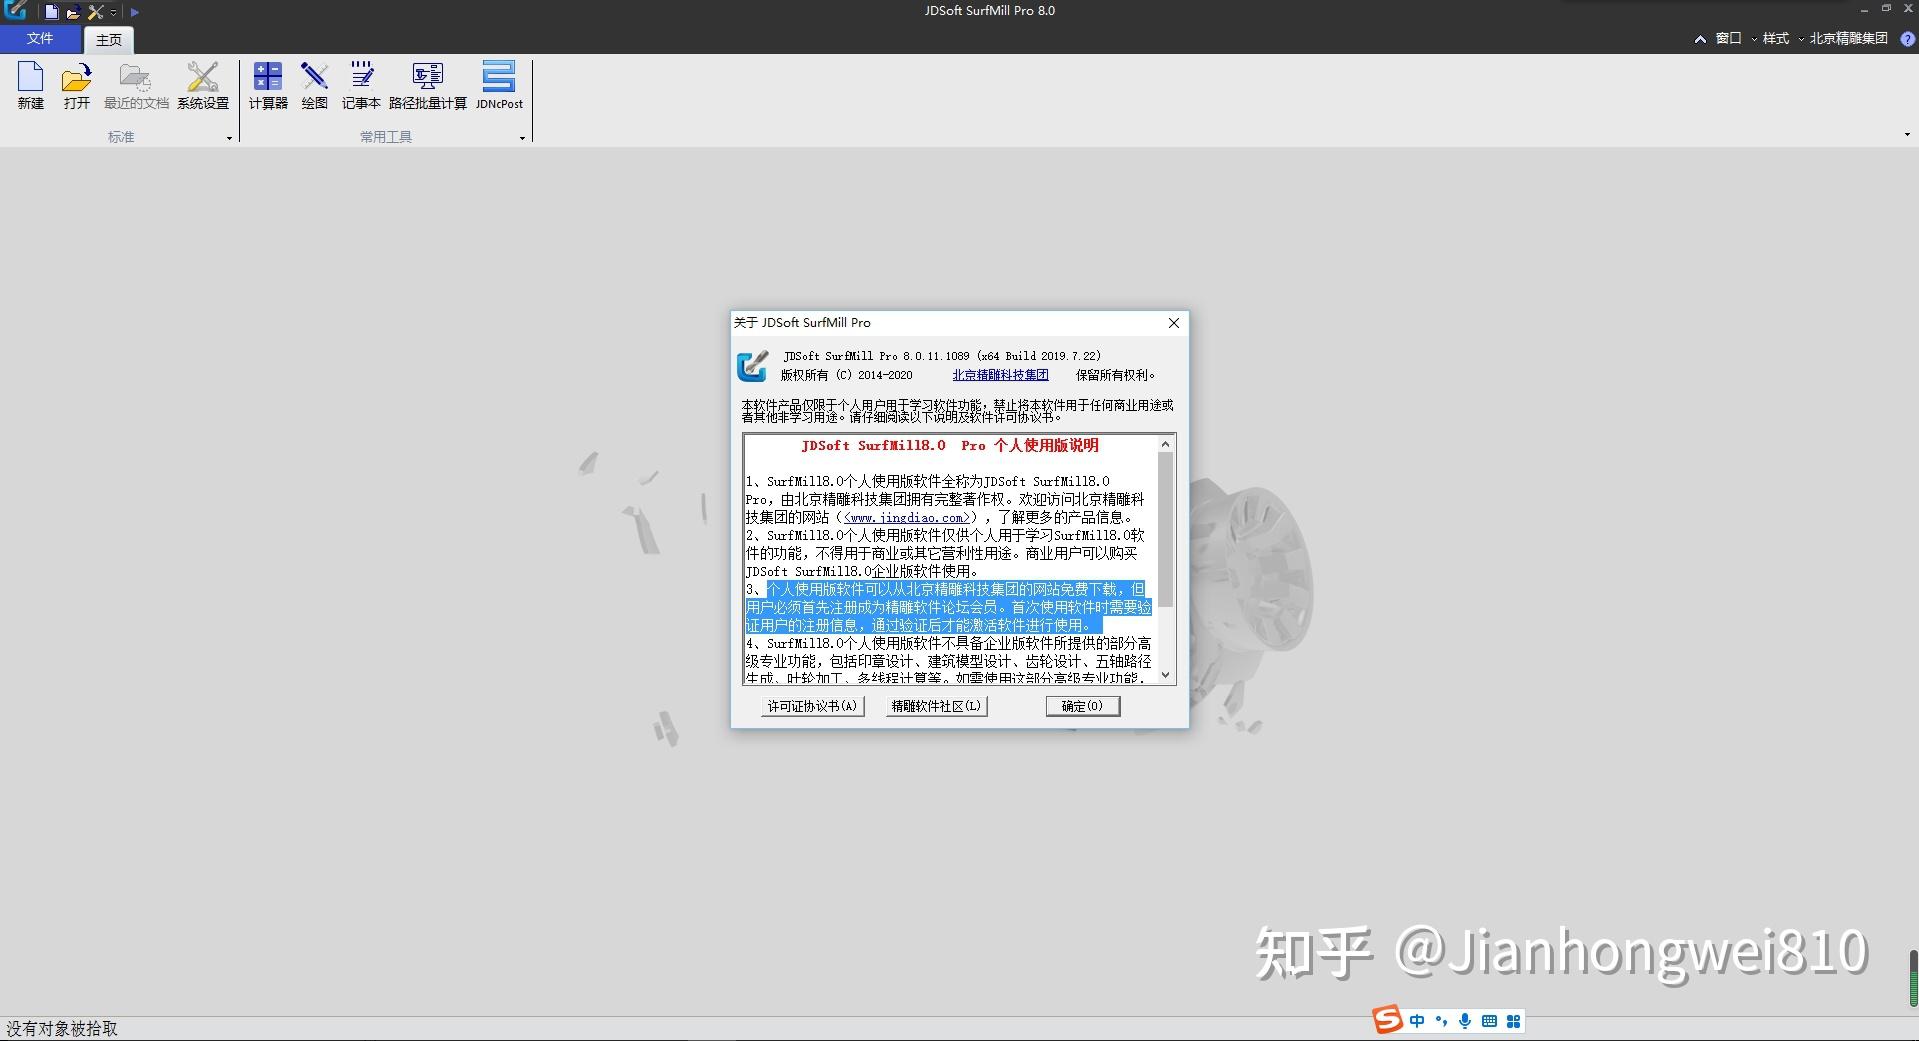This screenshot has height=1041, width=1919.
Task: Click the quick-access New document icon
Action: coord(52,12)
